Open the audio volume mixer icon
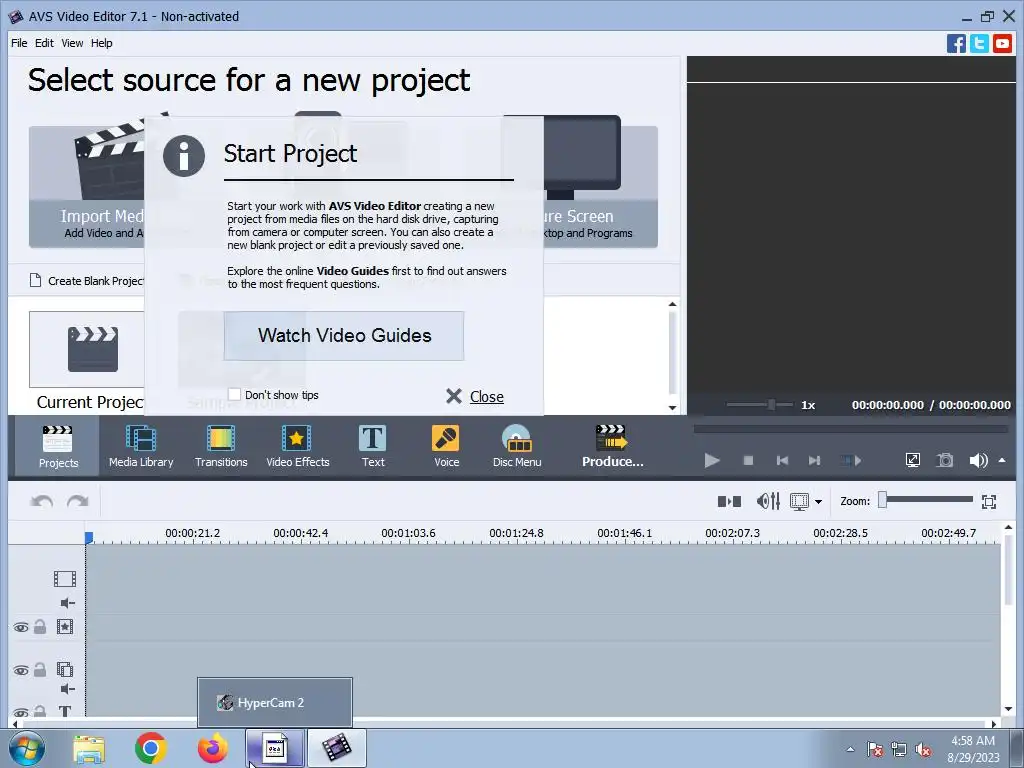Screen dimensions: 1024x768 768,502
